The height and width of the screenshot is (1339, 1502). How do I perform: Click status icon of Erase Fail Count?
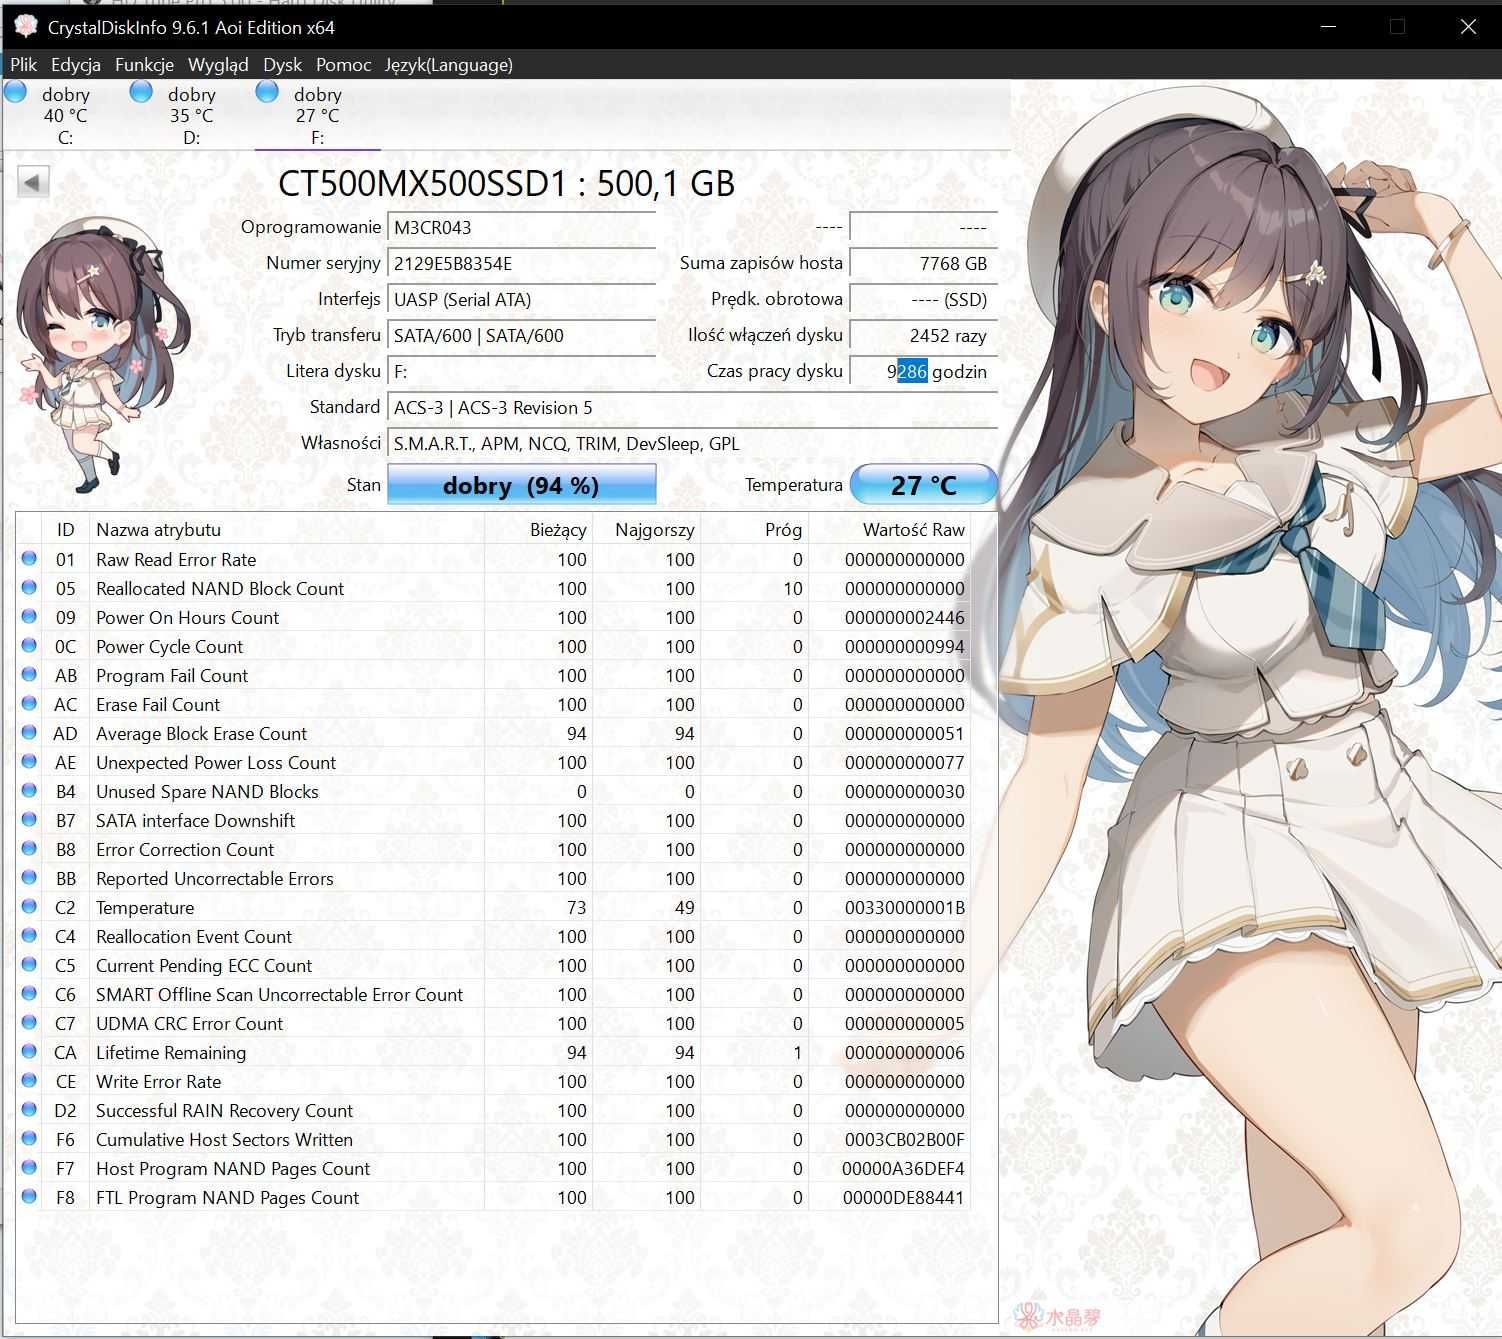coord(29,704)
